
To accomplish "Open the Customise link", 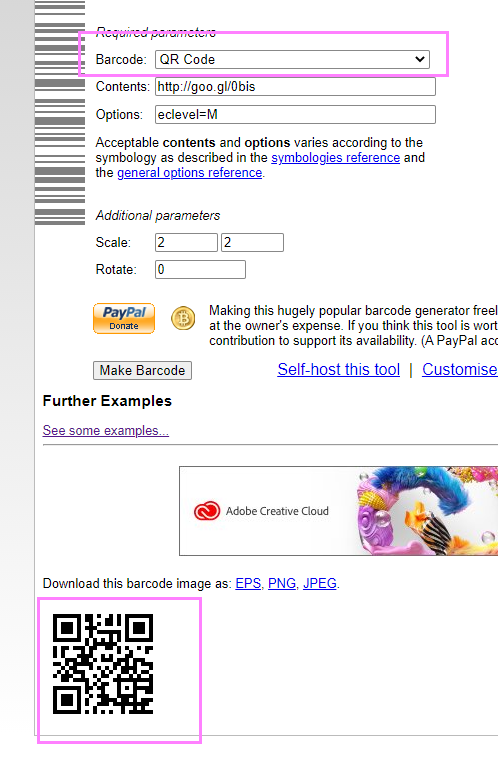I will click(x=460, y=369).
